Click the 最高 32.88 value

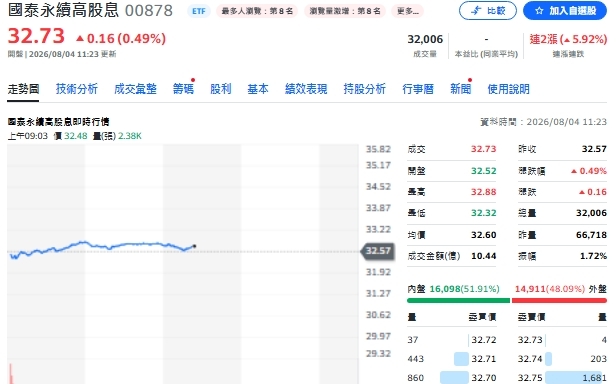pyautogui.click(x=484, y=192)
